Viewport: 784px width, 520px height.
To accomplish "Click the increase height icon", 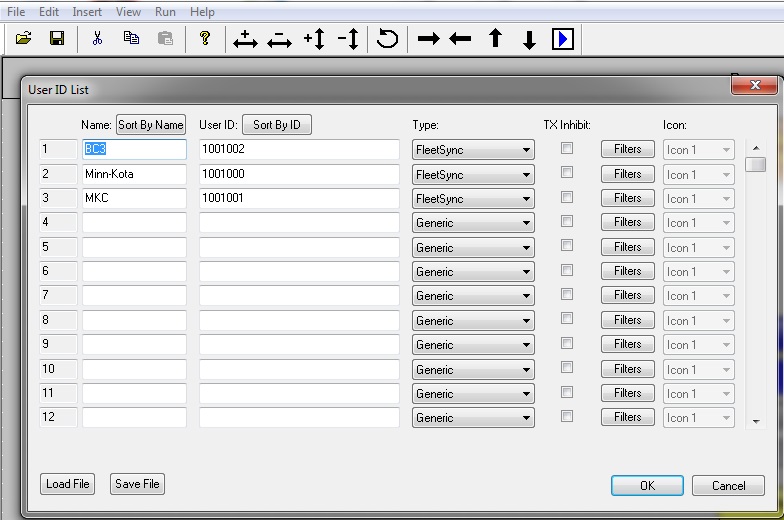I will coord(314,39).
